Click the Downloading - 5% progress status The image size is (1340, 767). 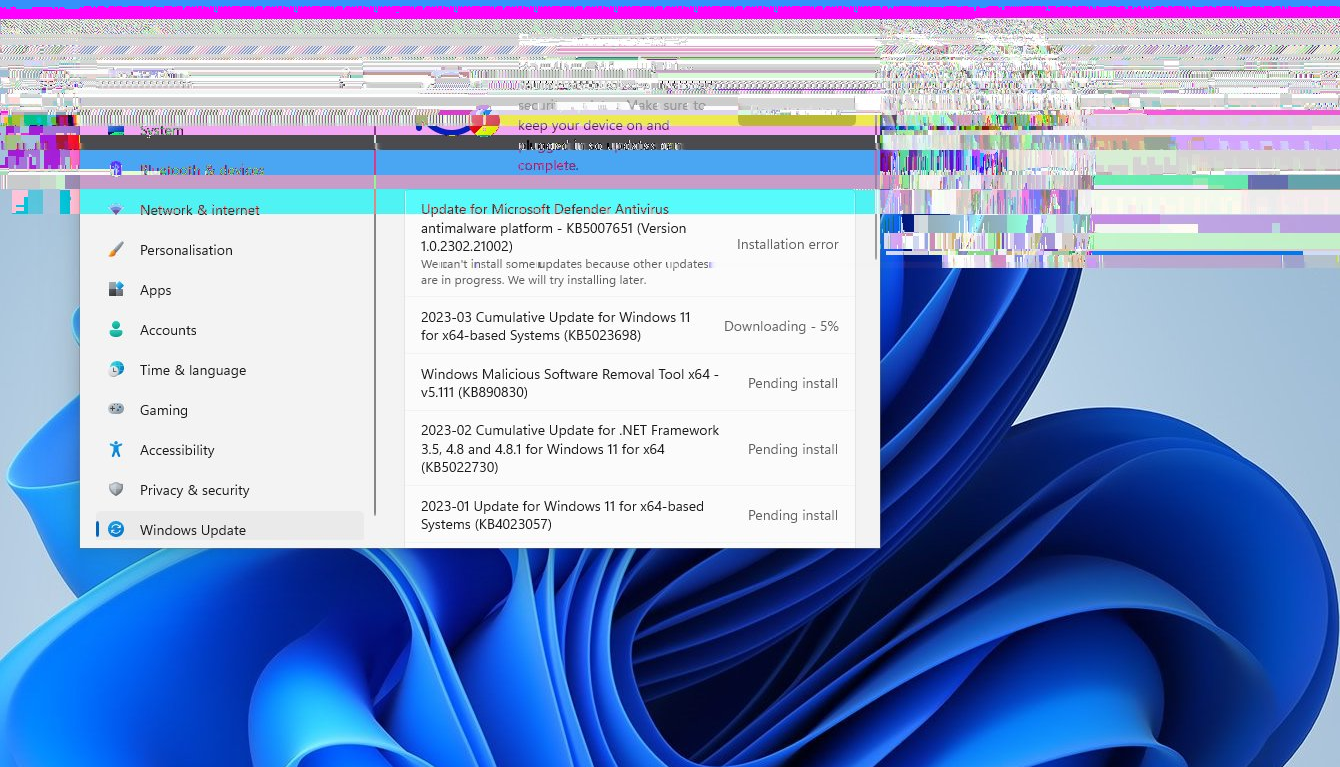pyautogui.click(x=781, y=326)
